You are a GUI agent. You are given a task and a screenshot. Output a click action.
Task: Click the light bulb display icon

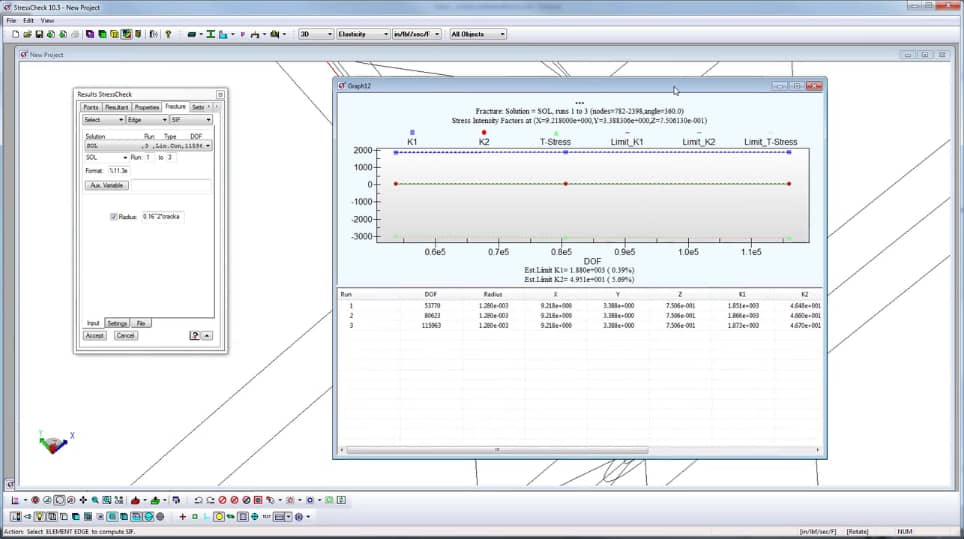[x=39, y=517]
